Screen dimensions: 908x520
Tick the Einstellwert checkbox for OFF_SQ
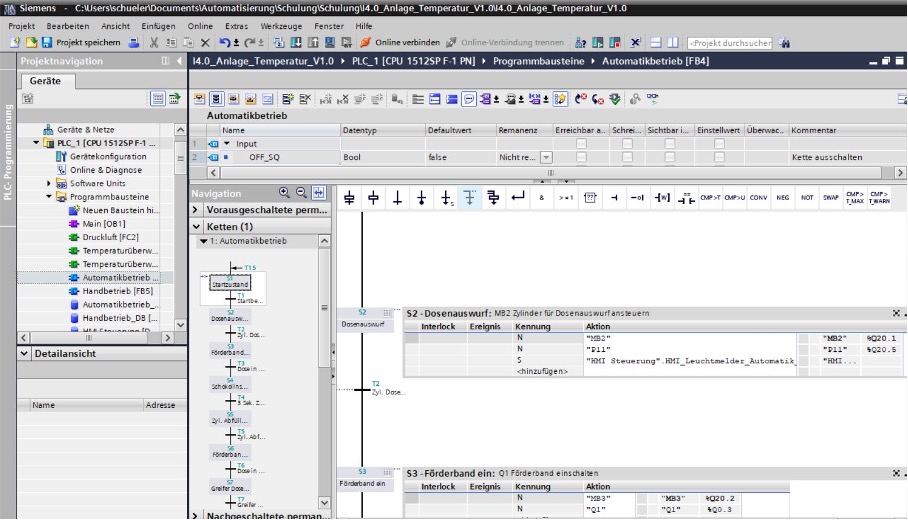[x=719, y=158]
